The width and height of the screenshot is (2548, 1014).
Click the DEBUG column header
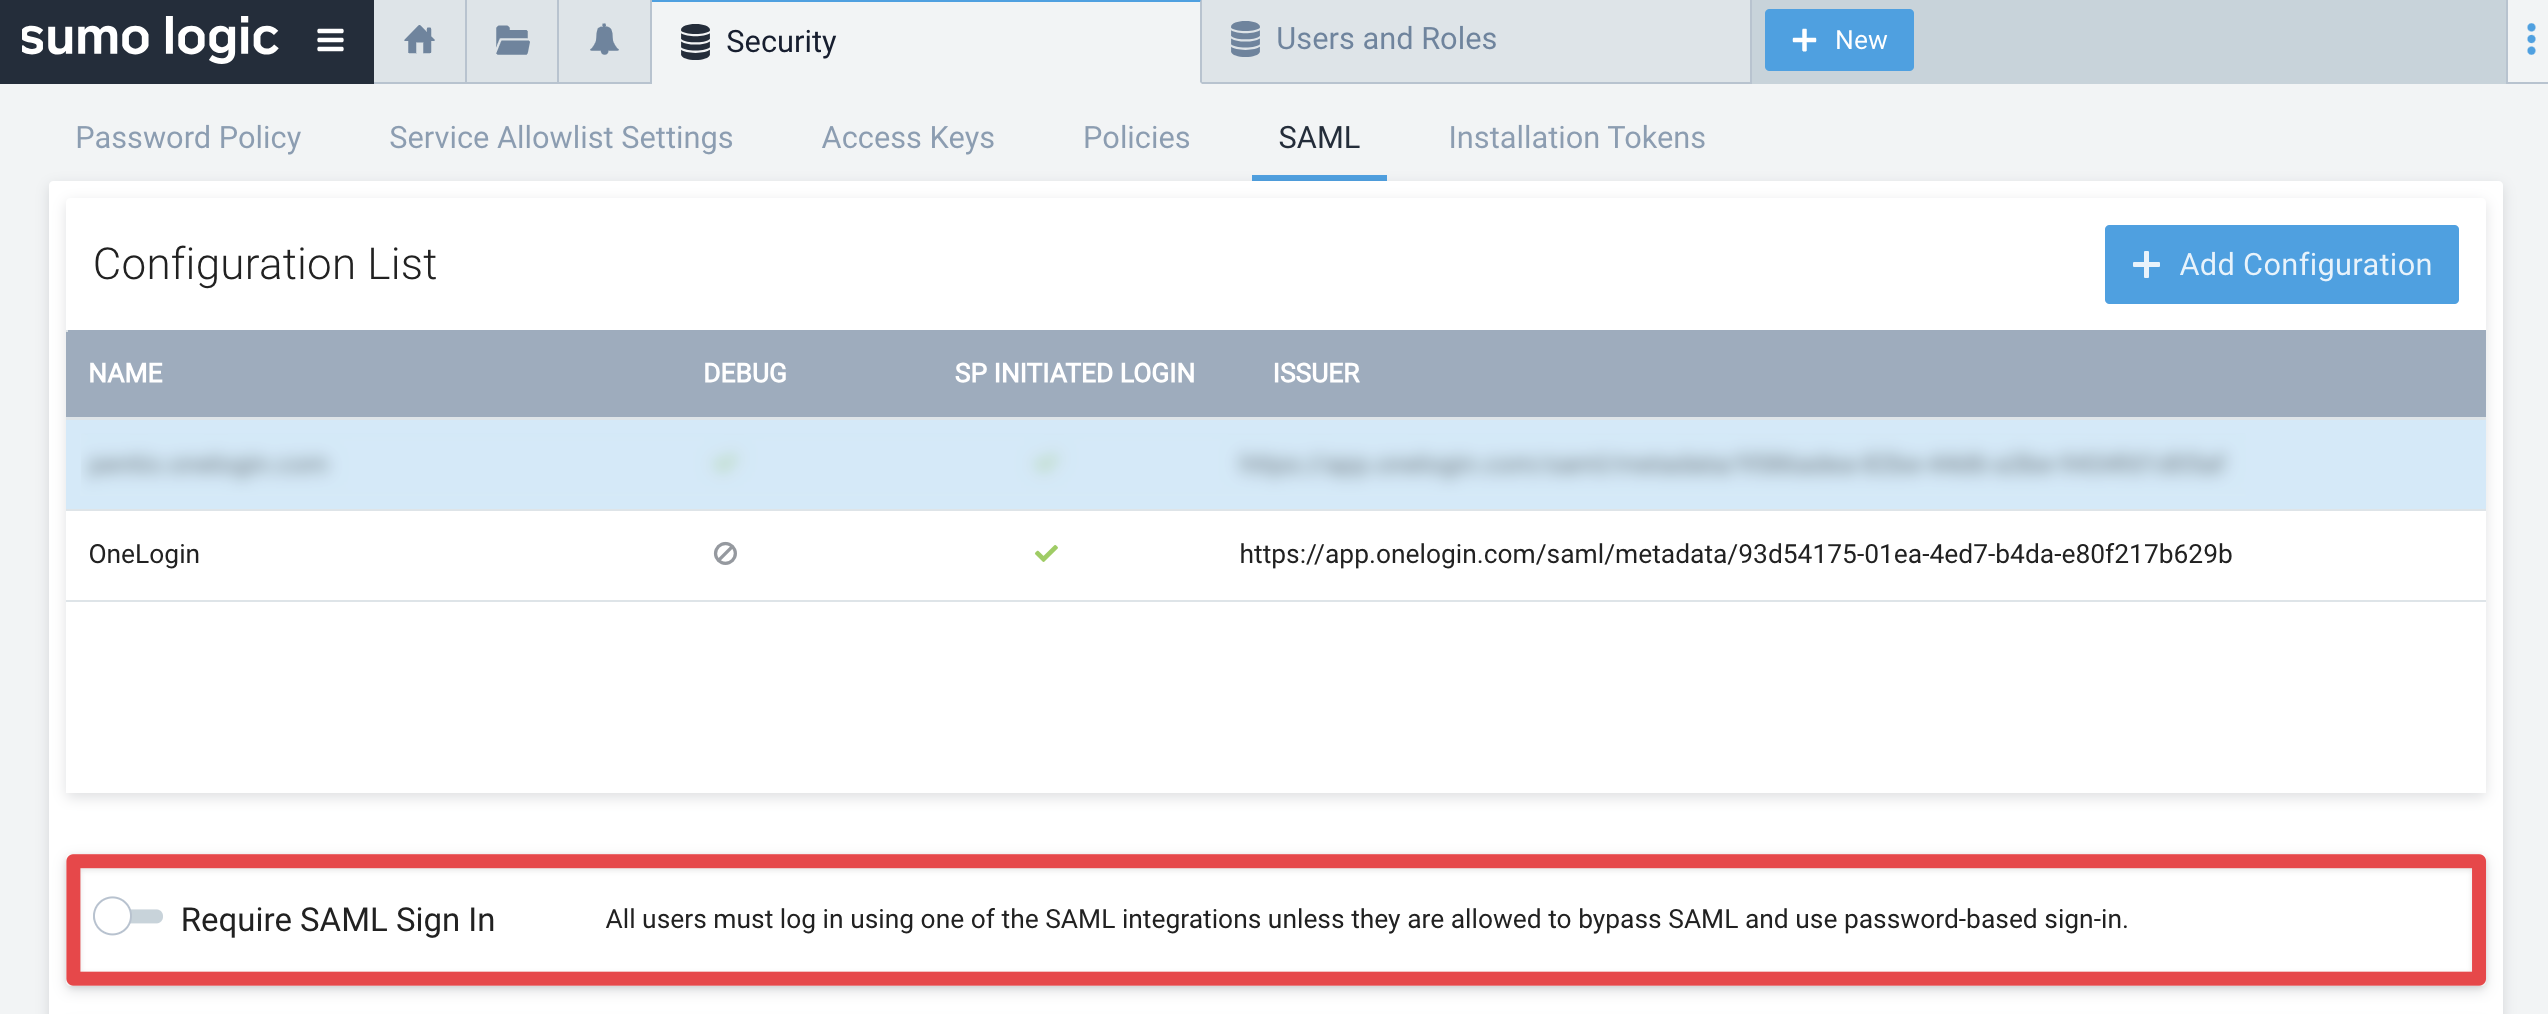click(745, 373)
